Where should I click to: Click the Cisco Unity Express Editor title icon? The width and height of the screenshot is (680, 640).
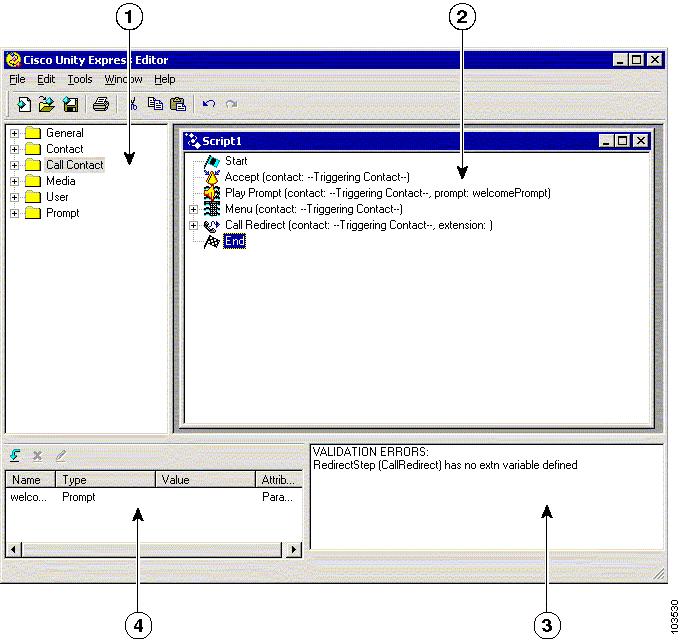pyautogui.click(x=13, y=60)
